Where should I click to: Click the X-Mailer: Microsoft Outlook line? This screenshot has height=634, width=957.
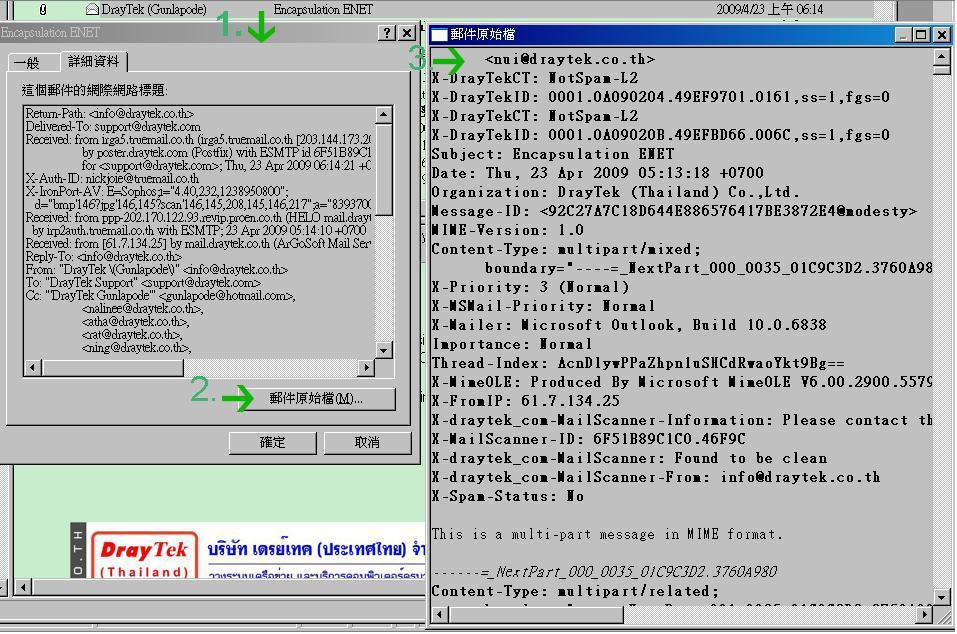629,325
